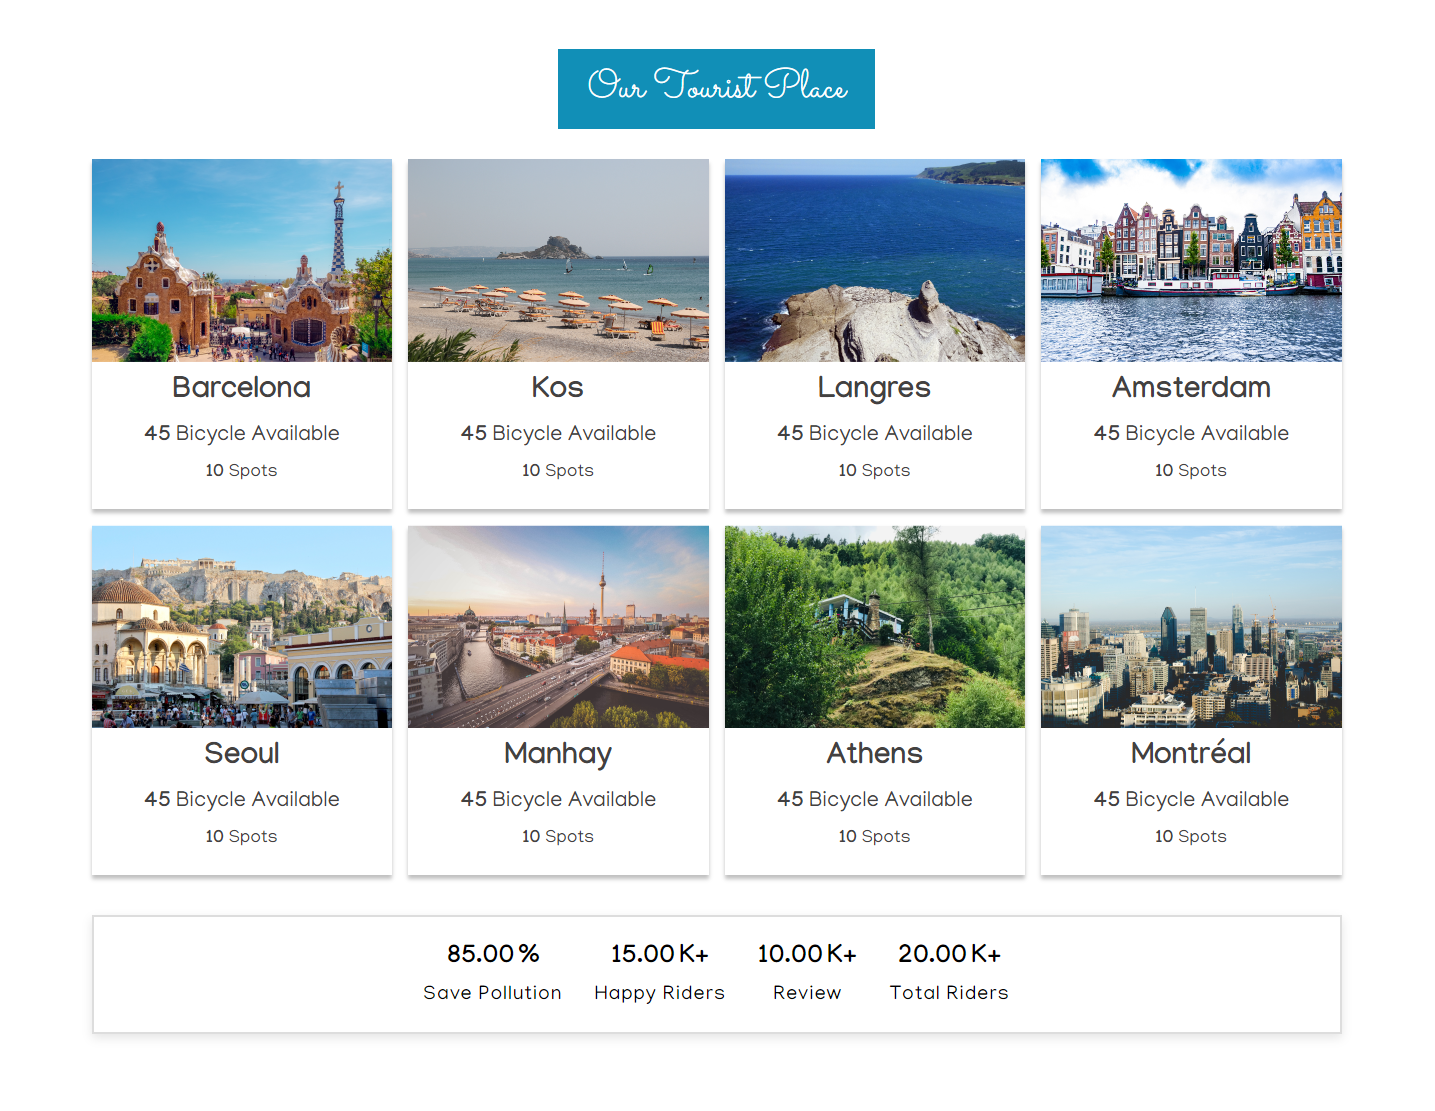
Task: Open the Montréal skyline photo
Action: 1191,627
